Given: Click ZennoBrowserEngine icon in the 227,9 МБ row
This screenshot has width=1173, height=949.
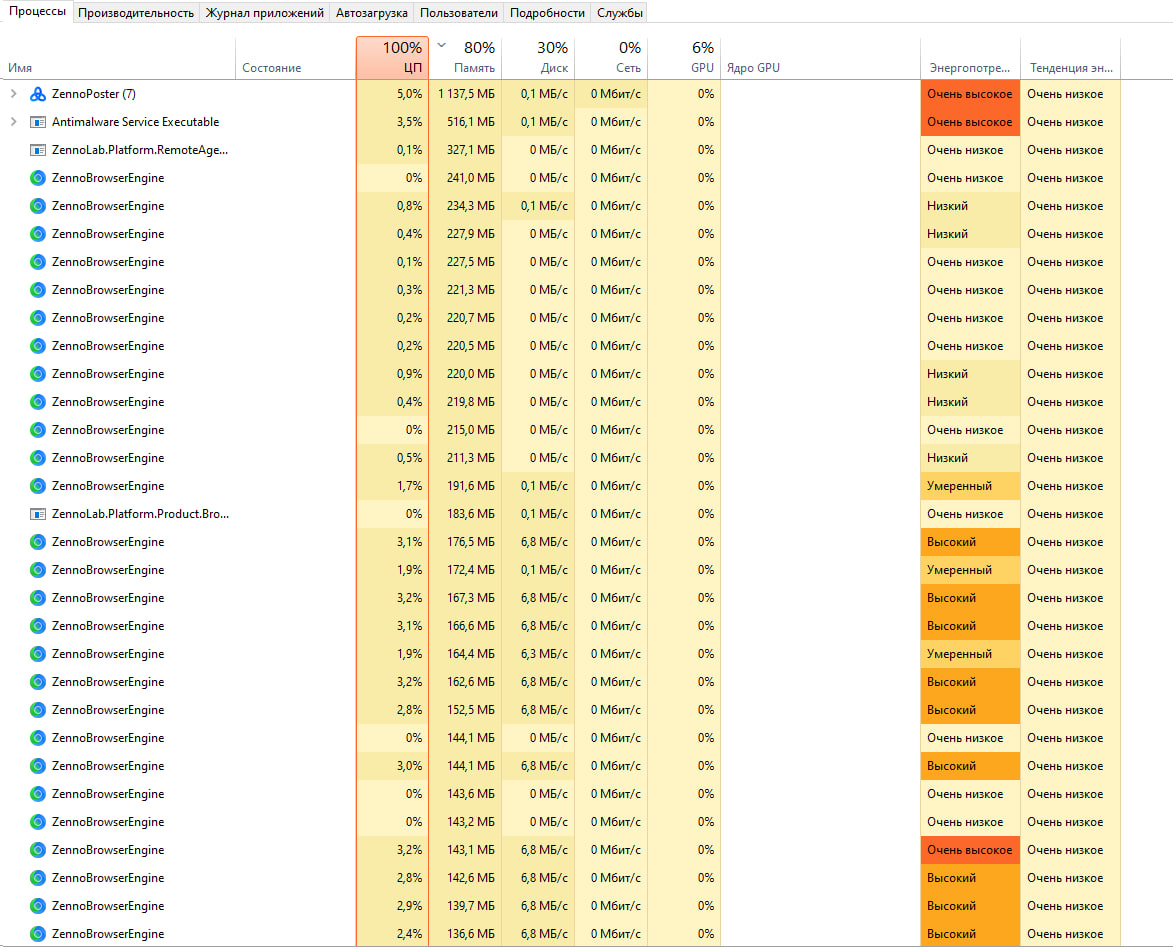Looking at the screenshot, I should pyautogui.click(x=38, y=234).
